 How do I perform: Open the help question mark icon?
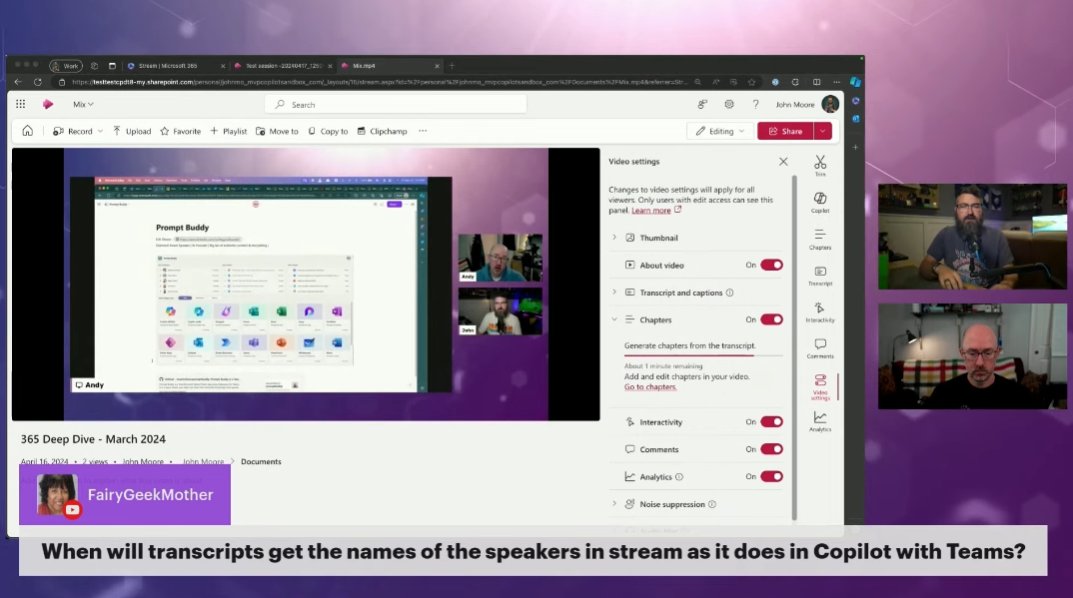coord(755,104)
